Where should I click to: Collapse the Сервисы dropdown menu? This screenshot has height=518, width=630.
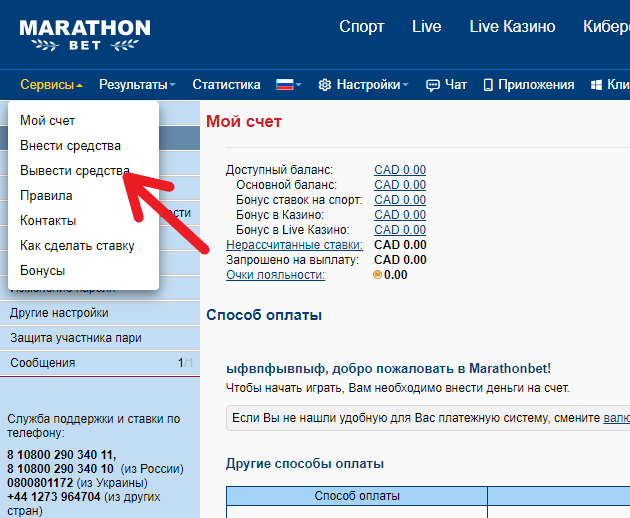(x=51, y=84)
